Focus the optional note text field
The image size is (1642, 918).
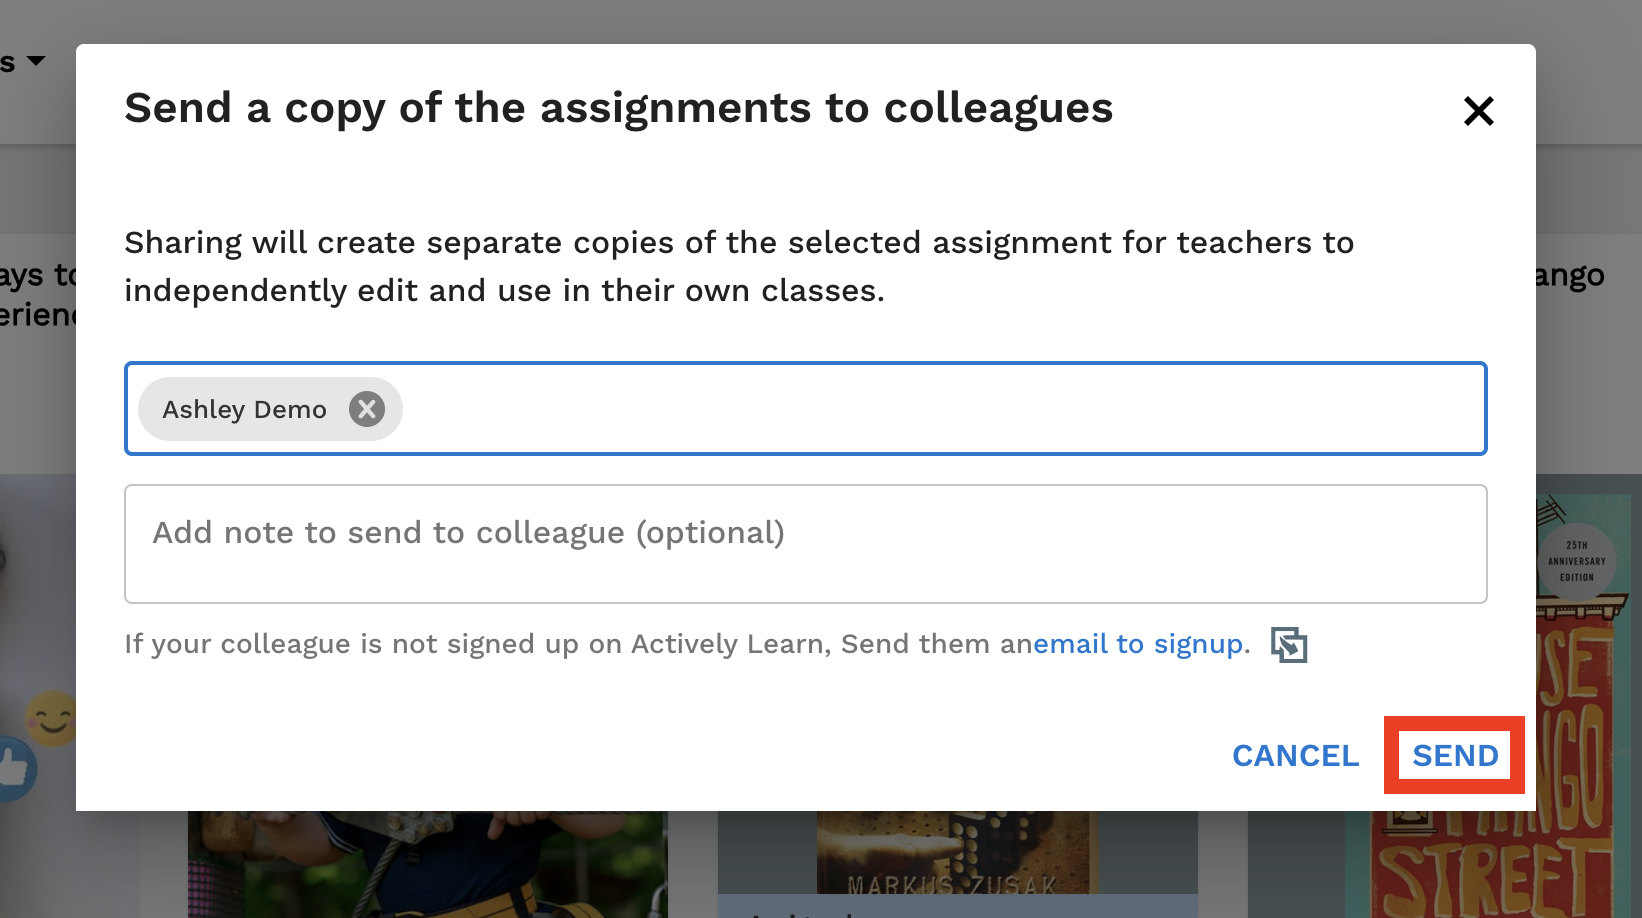click(806, 544)
